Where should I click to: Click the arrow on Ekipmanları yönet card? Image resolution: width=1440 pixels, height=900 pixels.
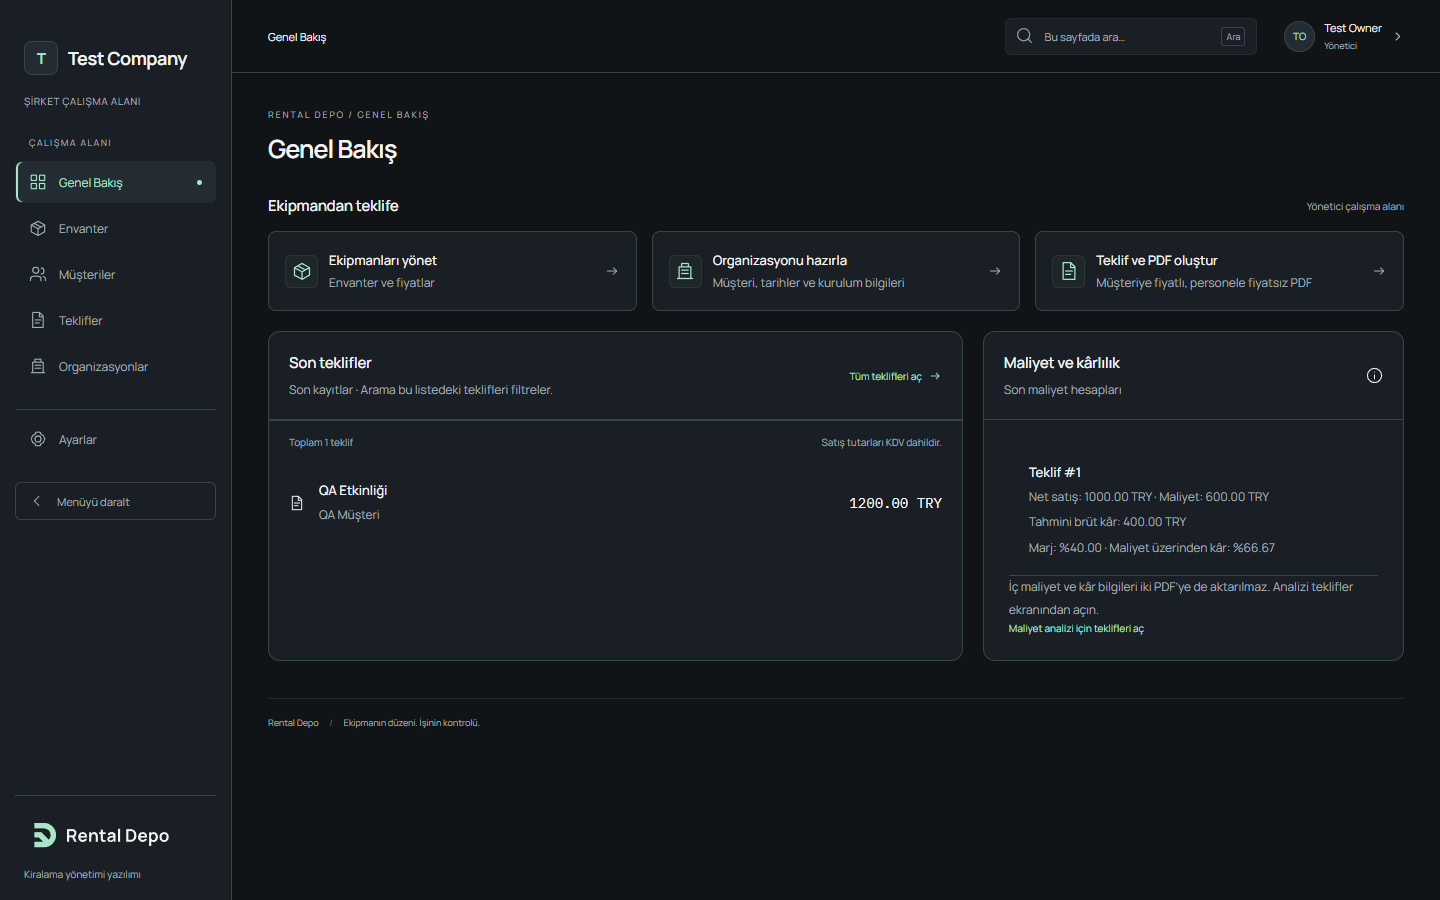click(x=612, y=271)
